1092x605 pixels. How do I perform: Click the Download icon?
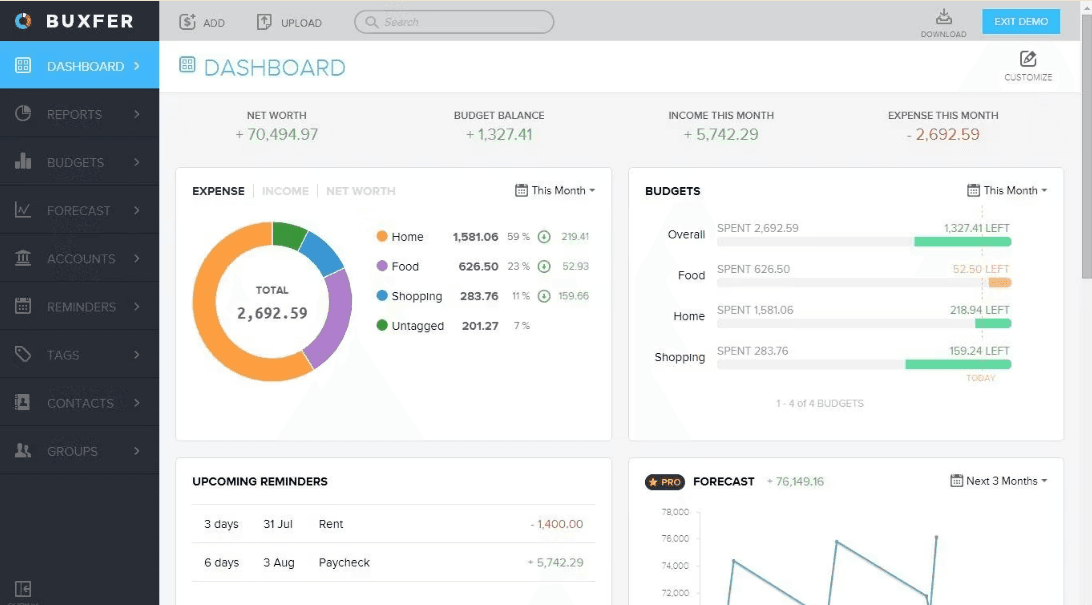pos(944,17)
